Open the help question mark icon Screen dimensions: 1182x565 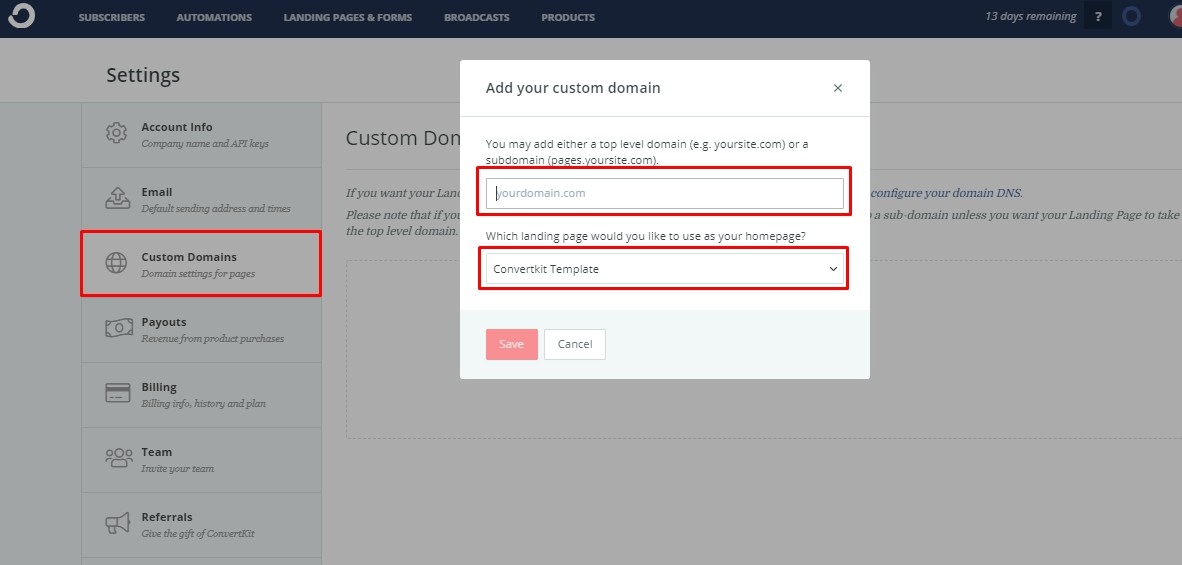1098,17
